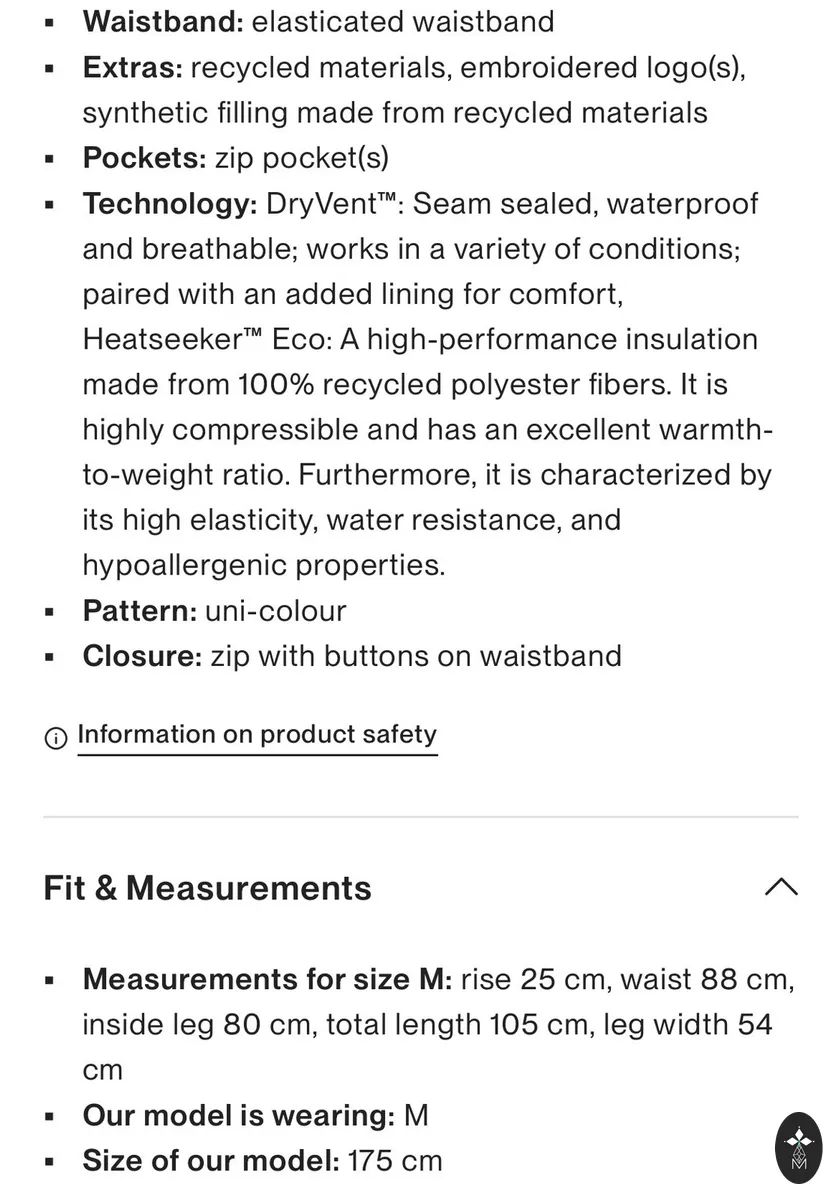Click the bold Pattern label
839x1200 pixels.
click(140, 611)
